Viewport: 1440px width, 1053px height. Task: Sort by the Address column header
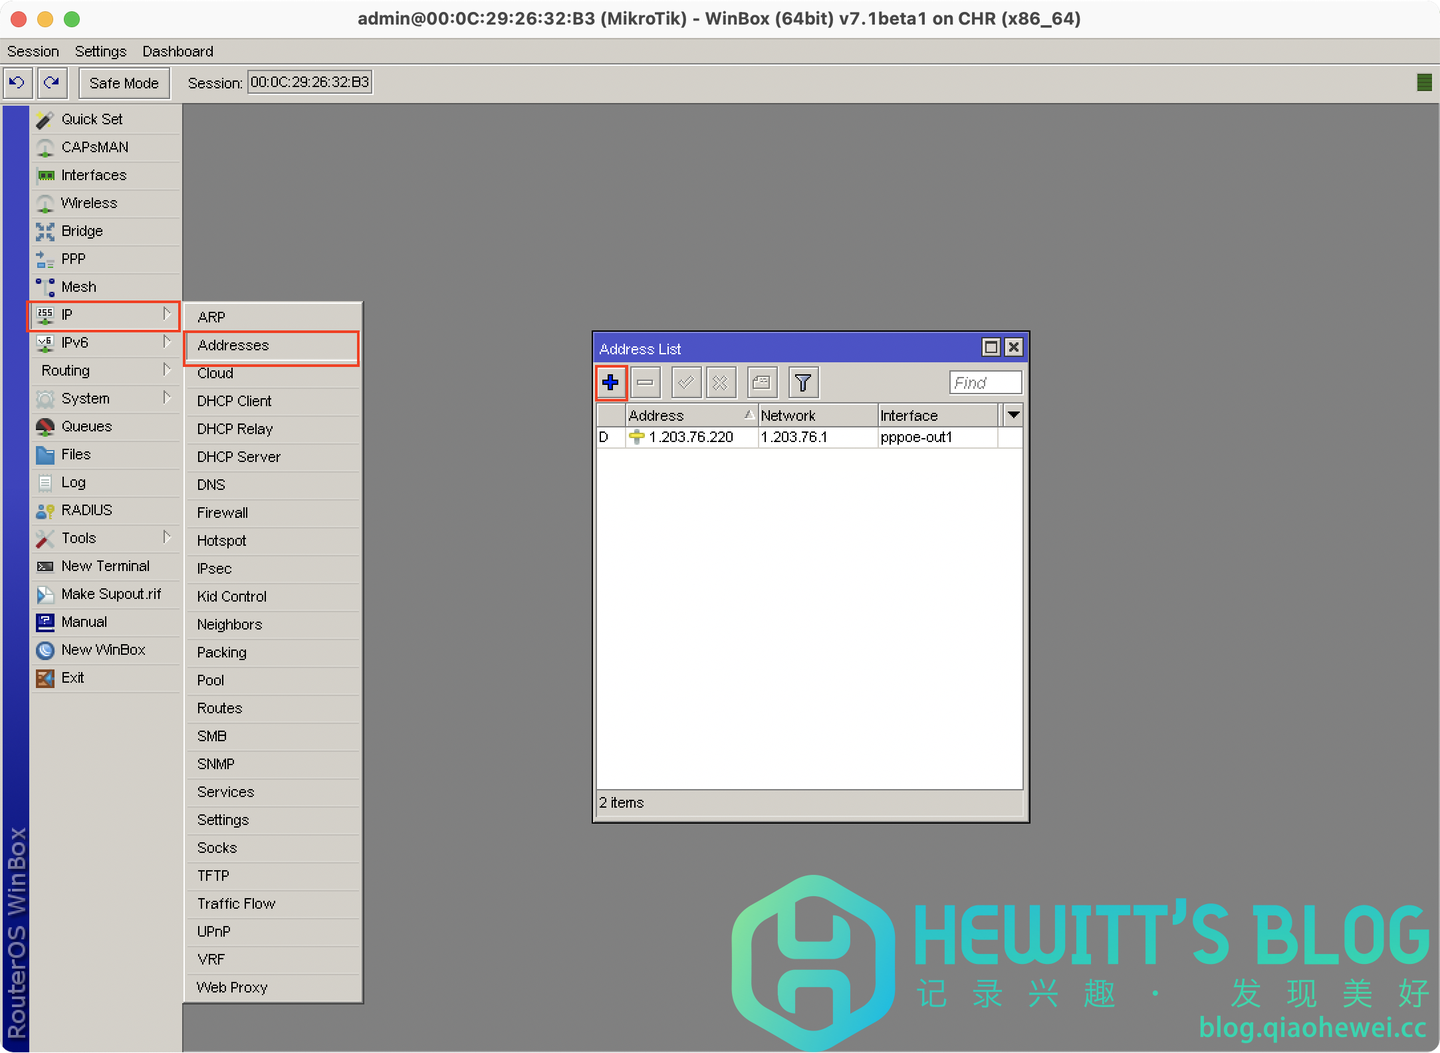click(692, 415)
